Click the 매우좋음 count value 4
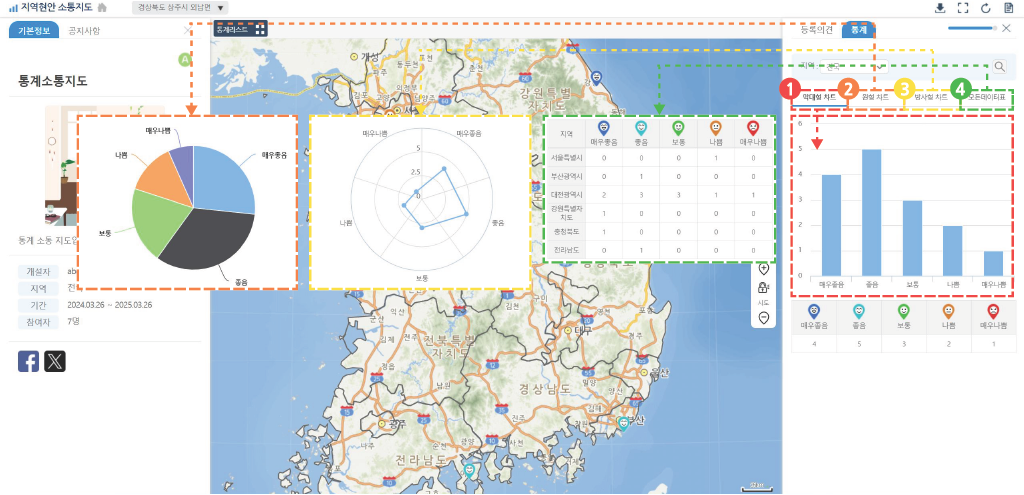The height and width of the screenshot is (495, 1024). click(x=813, y=343)
